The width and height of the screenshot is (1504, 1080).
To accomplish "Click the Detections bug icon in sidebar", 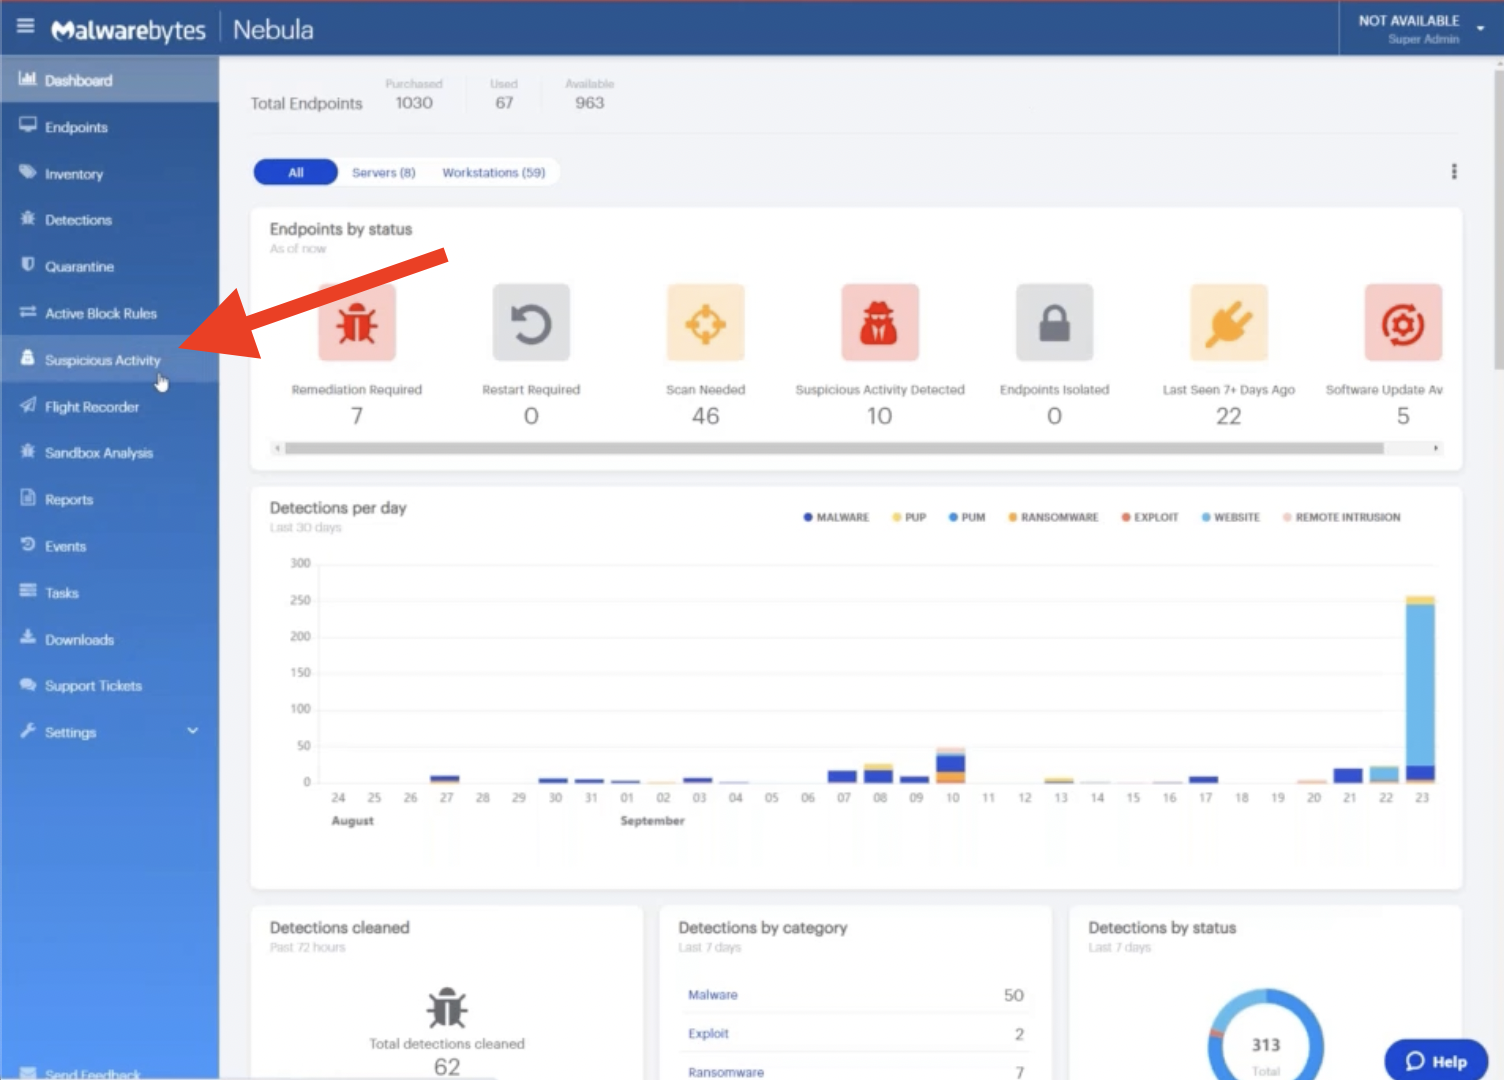I will (27, 219).
